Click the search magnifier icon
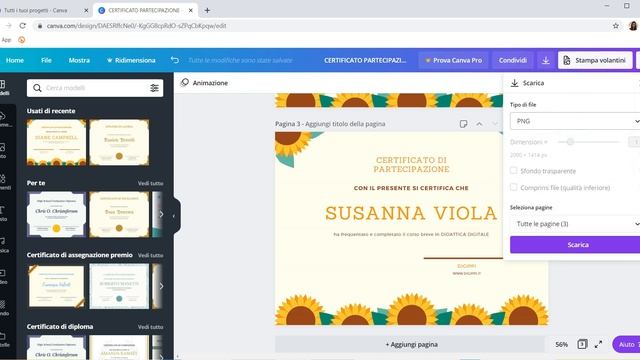Viewport: 640px width, 360px height. 37,88
